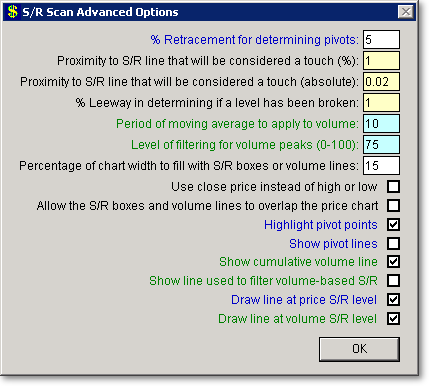Enable Use close price instead of high or low
Viewport: 429px width, 386px height.
coord(393,187)
